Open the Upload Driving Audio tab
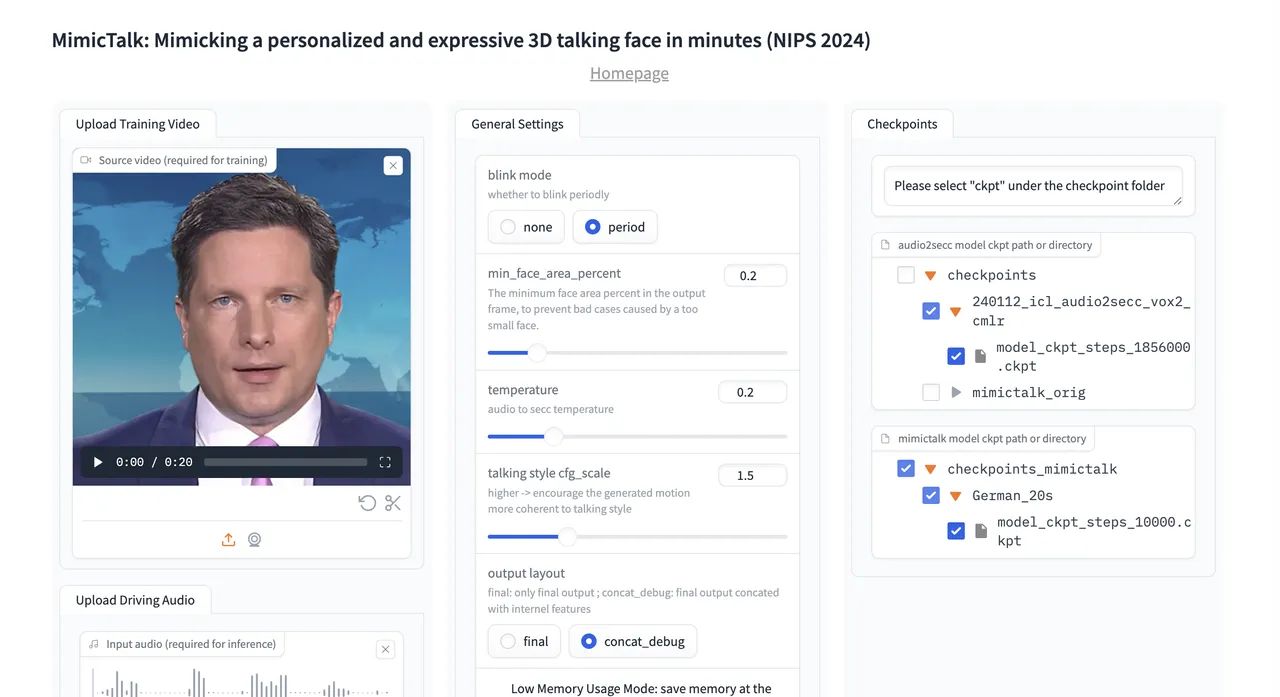Viewport: 1280px width, 697px height. click(x=135, y=600)
